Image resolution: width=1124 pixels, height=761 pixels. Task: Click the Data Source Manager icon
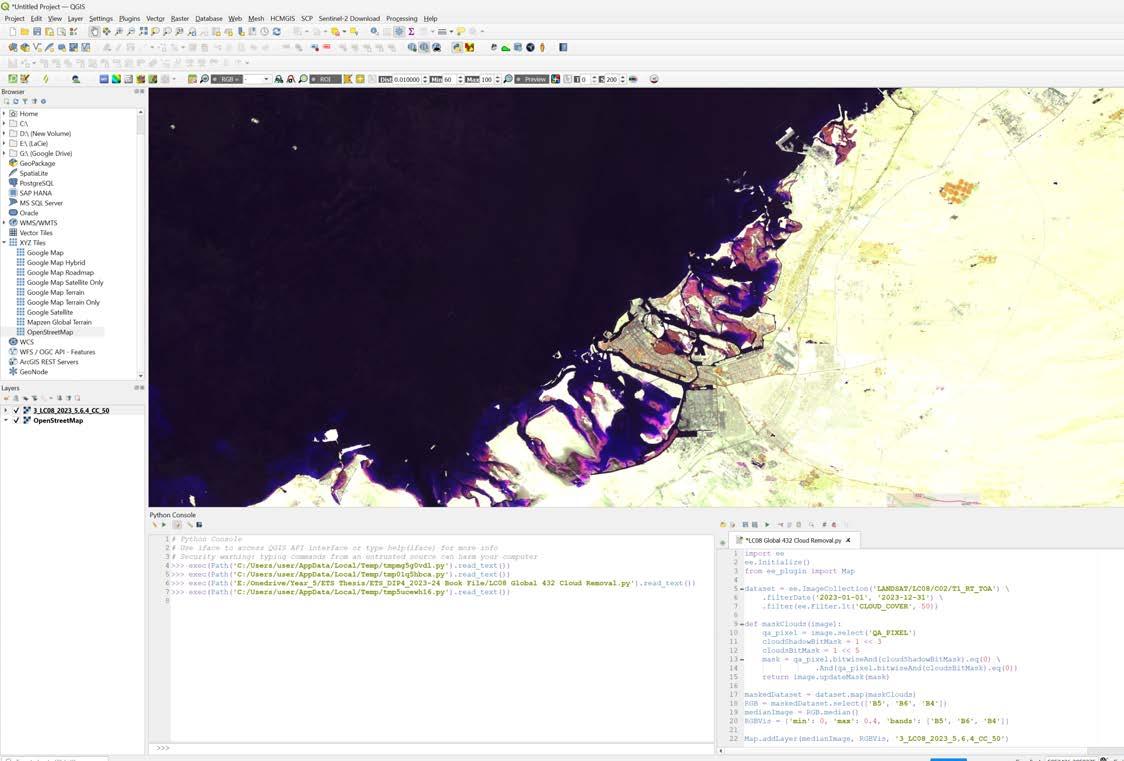pyautogui.click(x=13, y=47)
